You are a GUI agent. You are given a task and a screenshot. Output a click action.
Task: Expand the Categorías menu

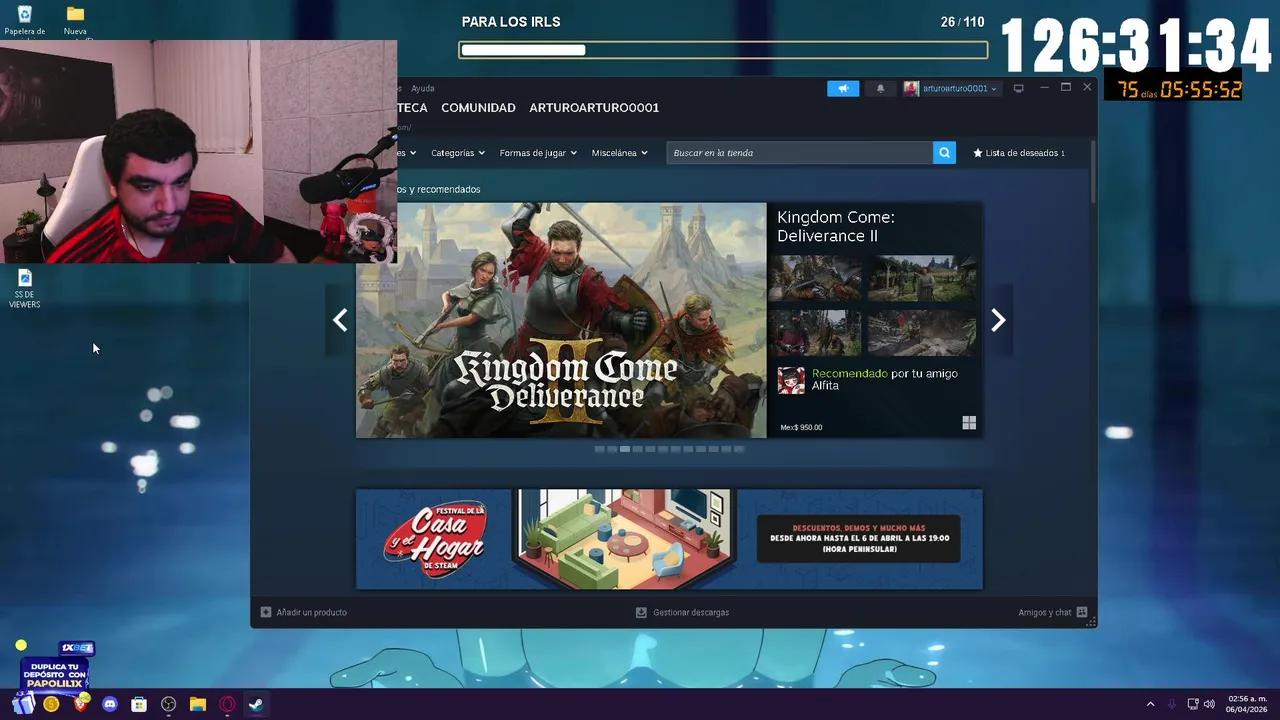tap(458, 153)
